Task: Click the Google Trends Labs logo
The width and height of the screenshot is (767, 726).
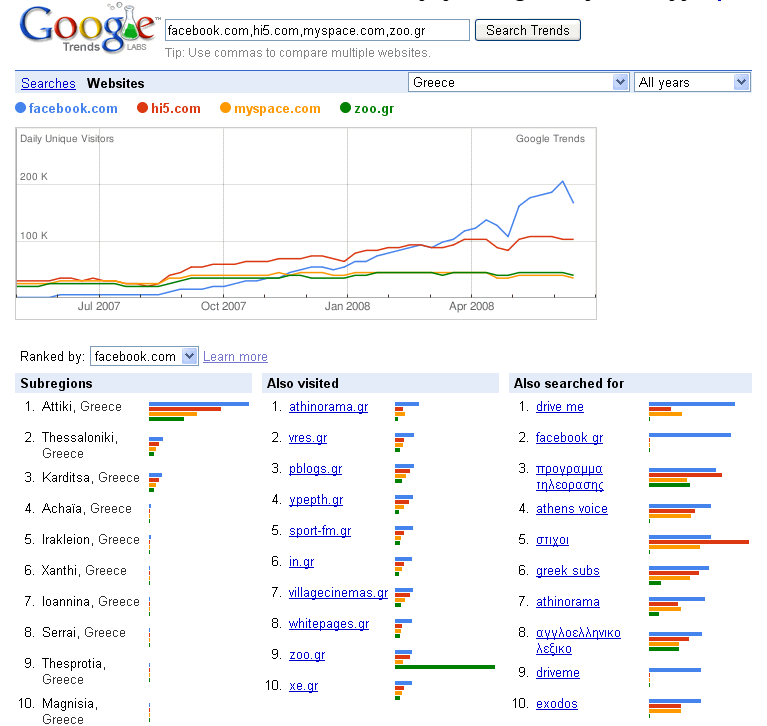Action: (89, 28)
